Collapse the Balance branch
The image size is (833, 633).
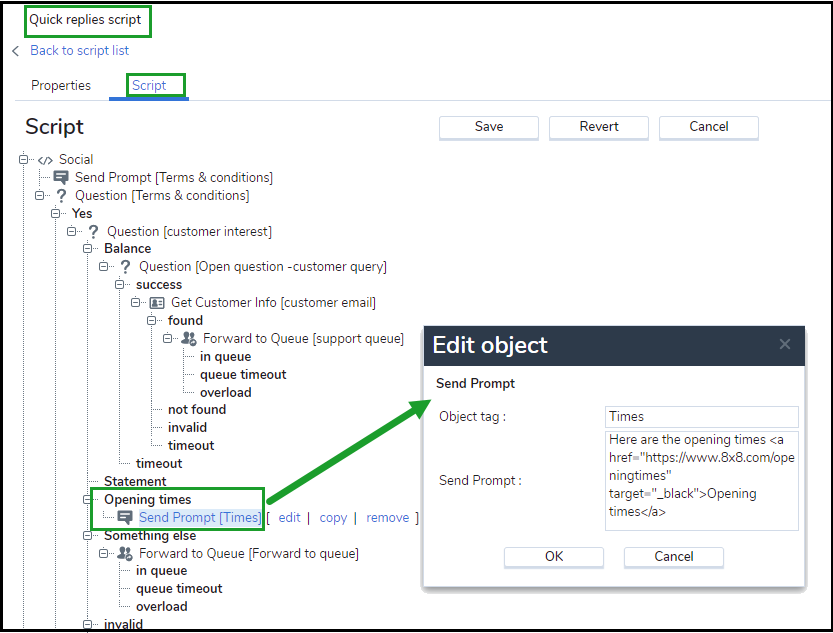pyautogui.click(x=87, y=249)
